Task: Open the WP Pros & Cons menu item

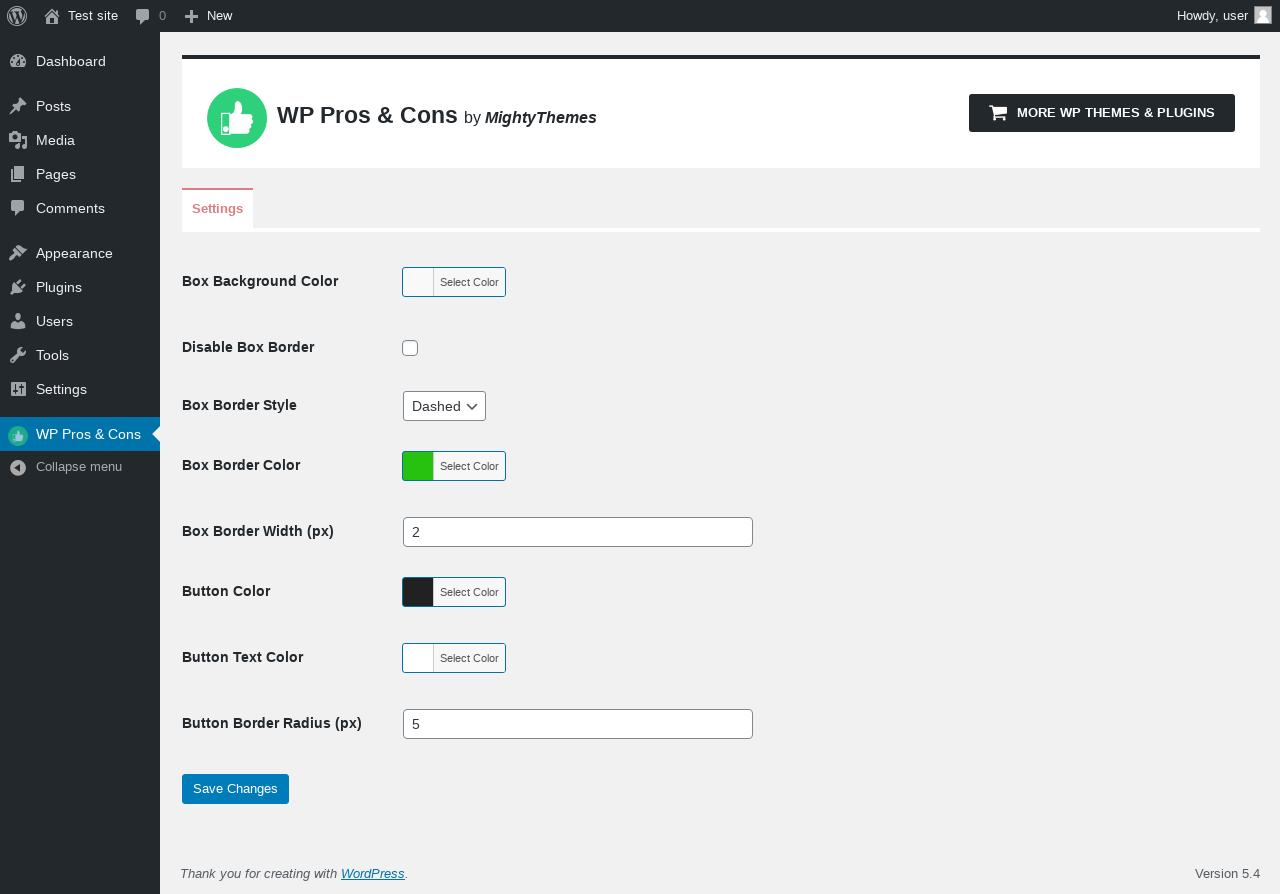Action: click(x=80, y=434)
